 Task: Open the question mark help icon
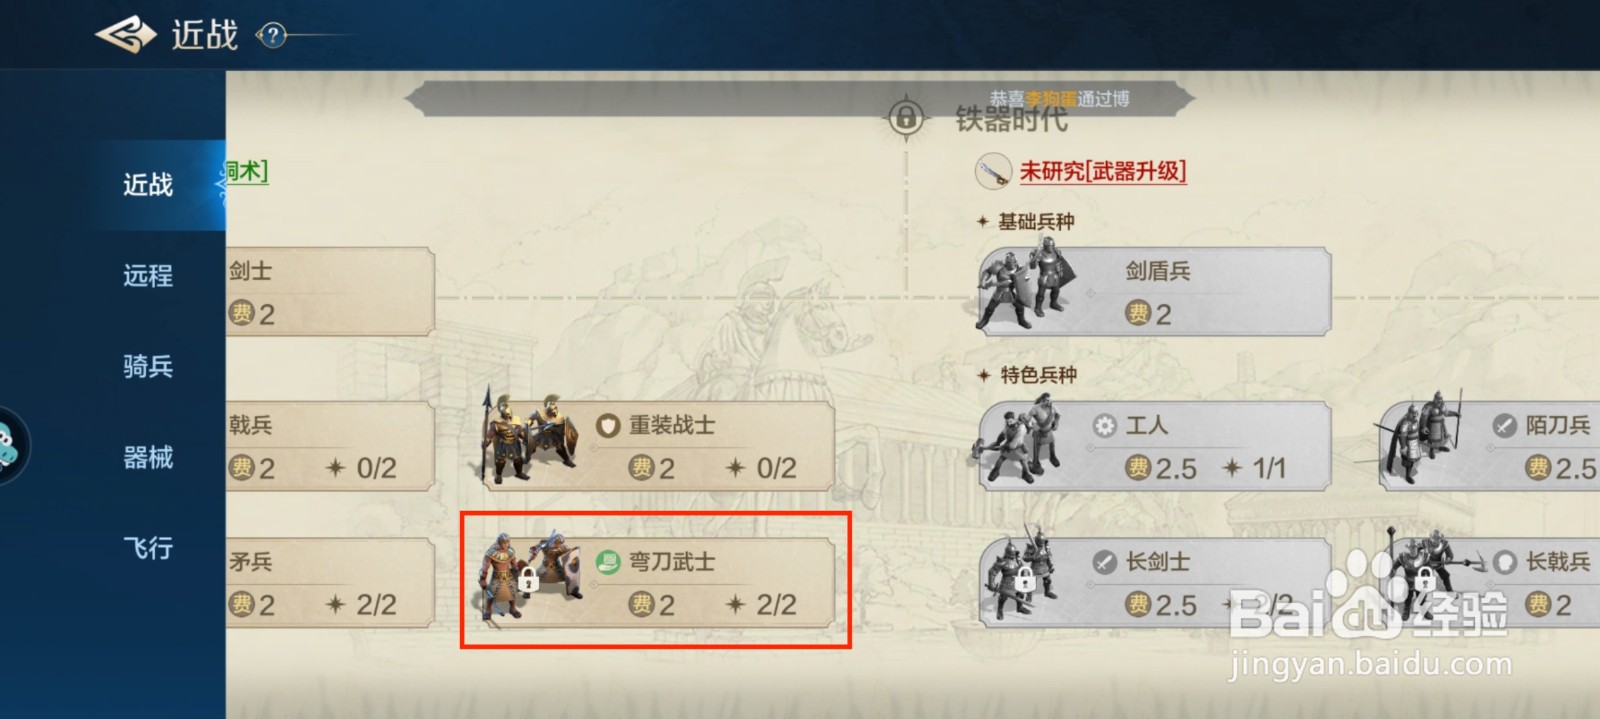(271, 35)
